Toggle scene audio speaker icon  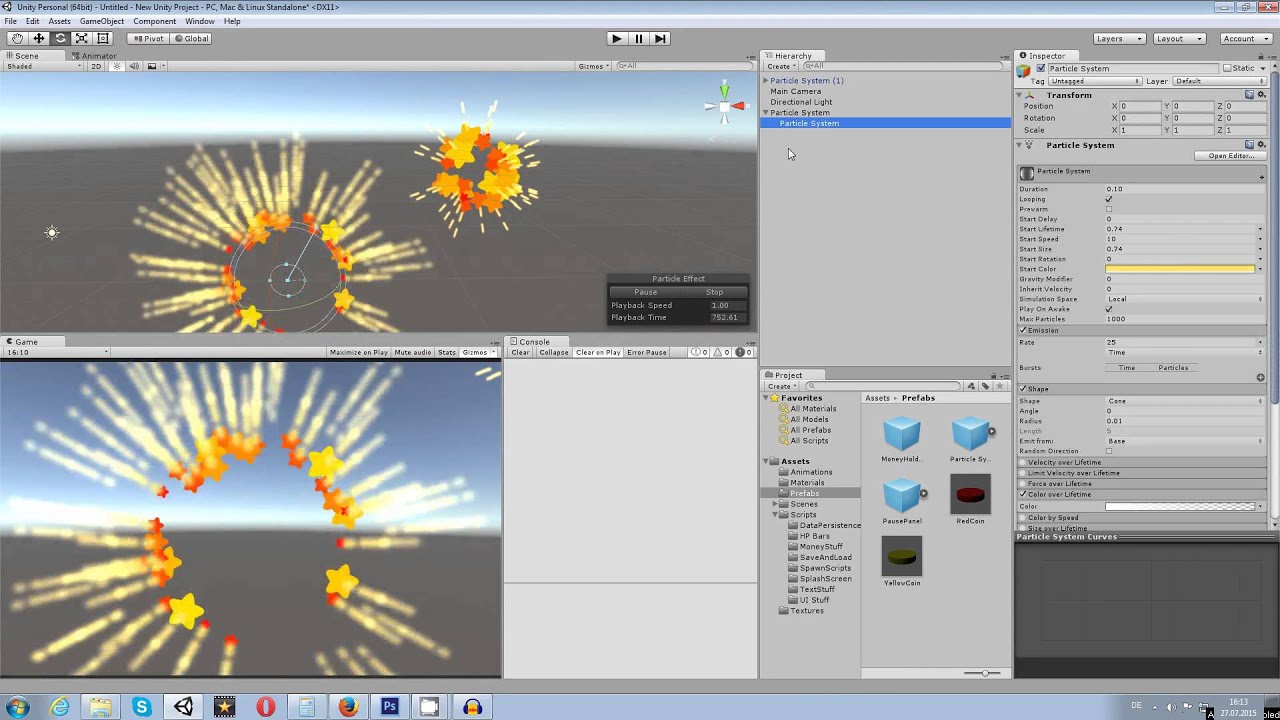click(x=134, y=66)
